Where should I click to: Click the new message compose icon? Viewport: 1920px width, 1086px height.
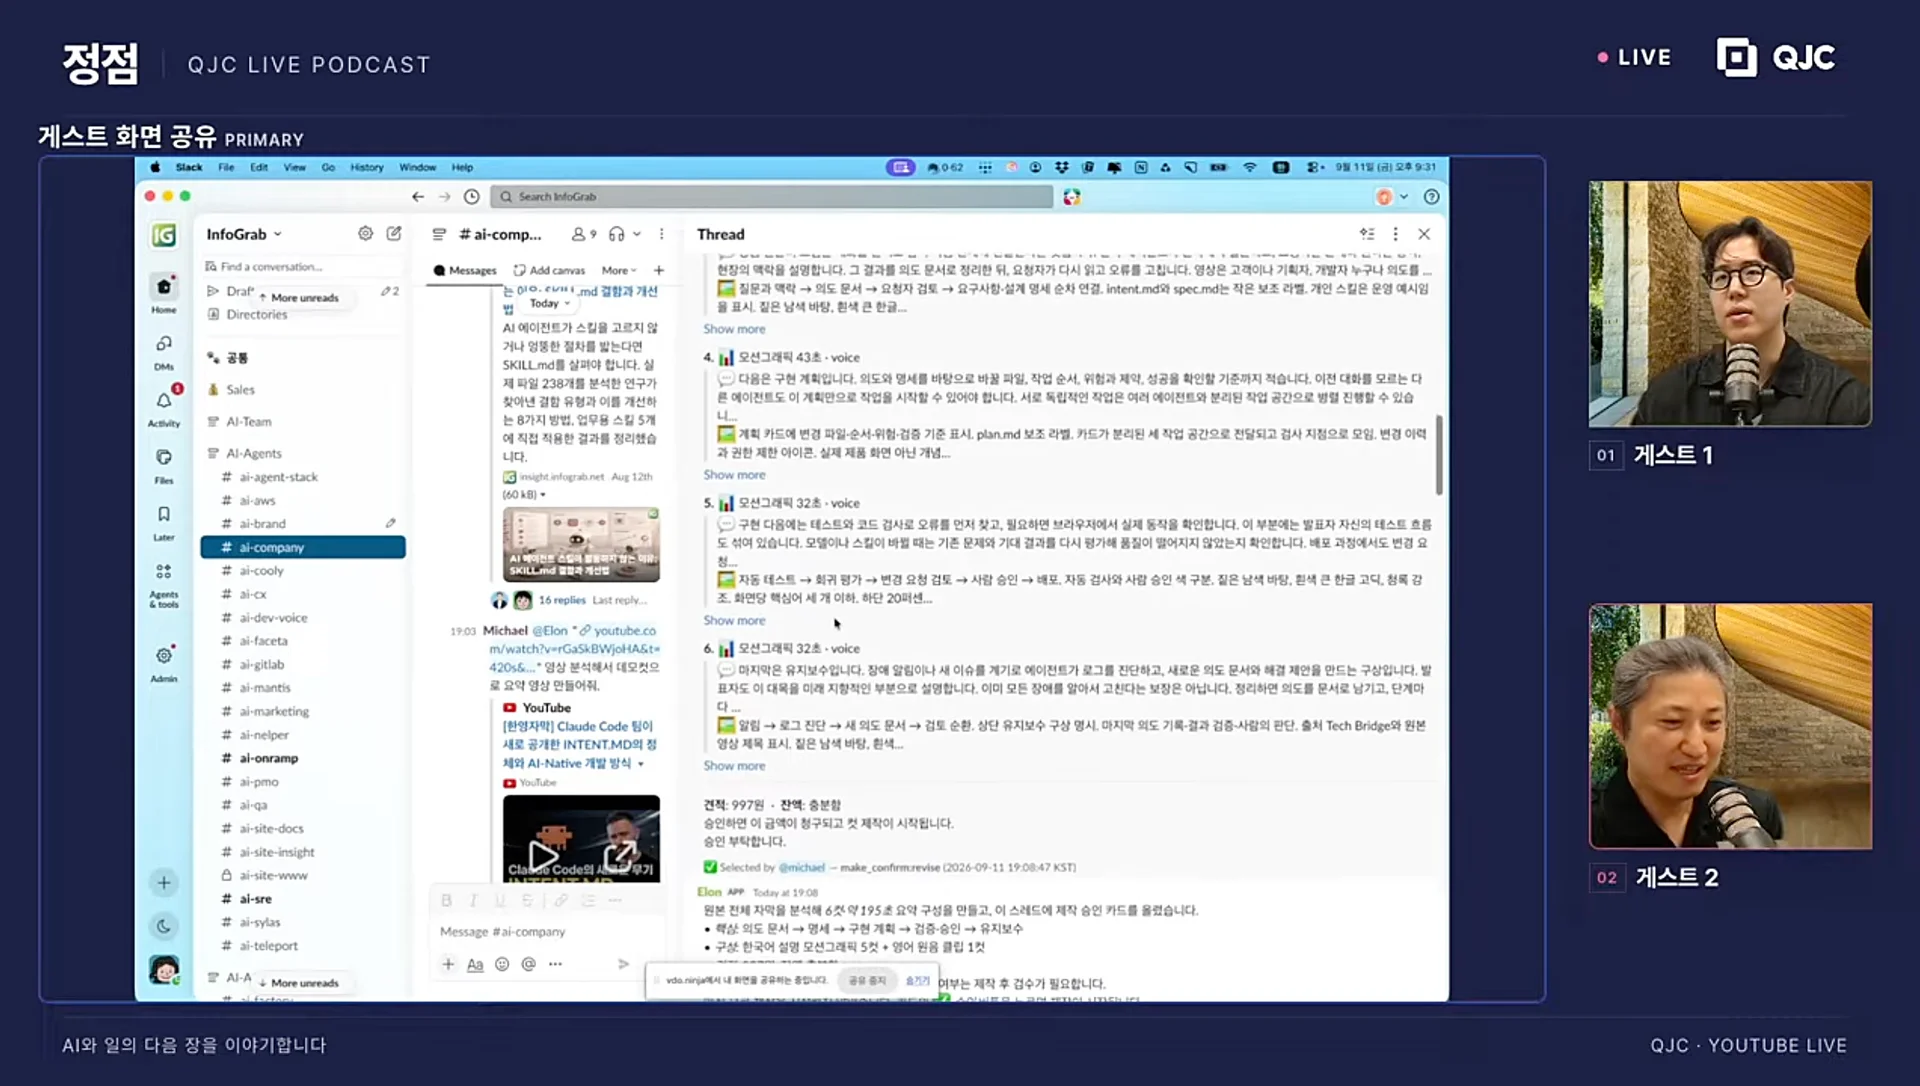pos(394,233)
